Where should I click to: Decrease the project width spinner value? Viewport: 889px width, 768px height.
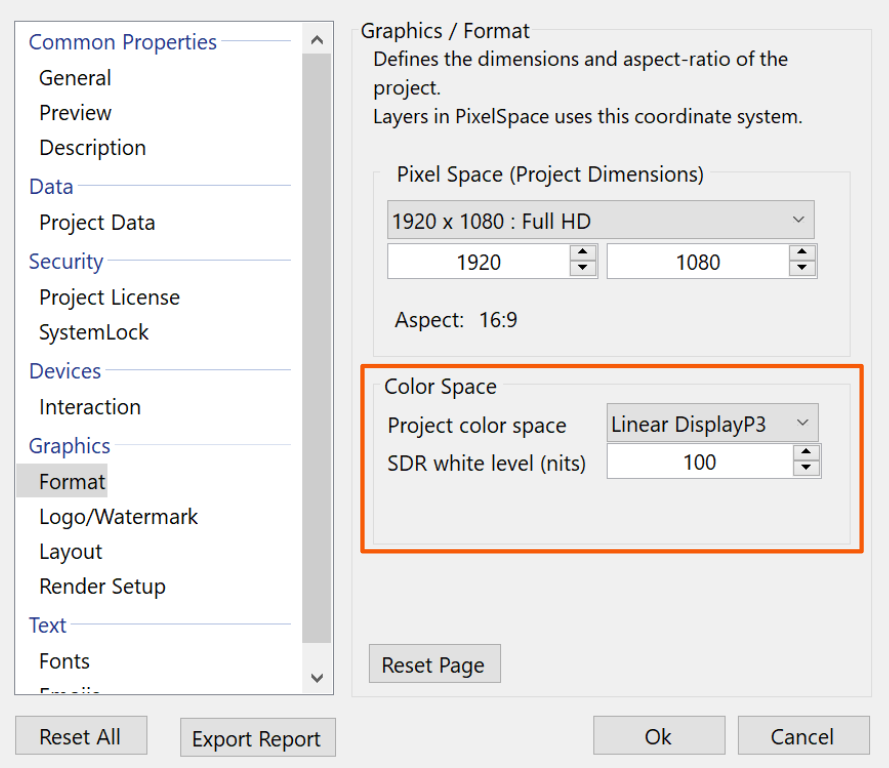tap(583, 269)
